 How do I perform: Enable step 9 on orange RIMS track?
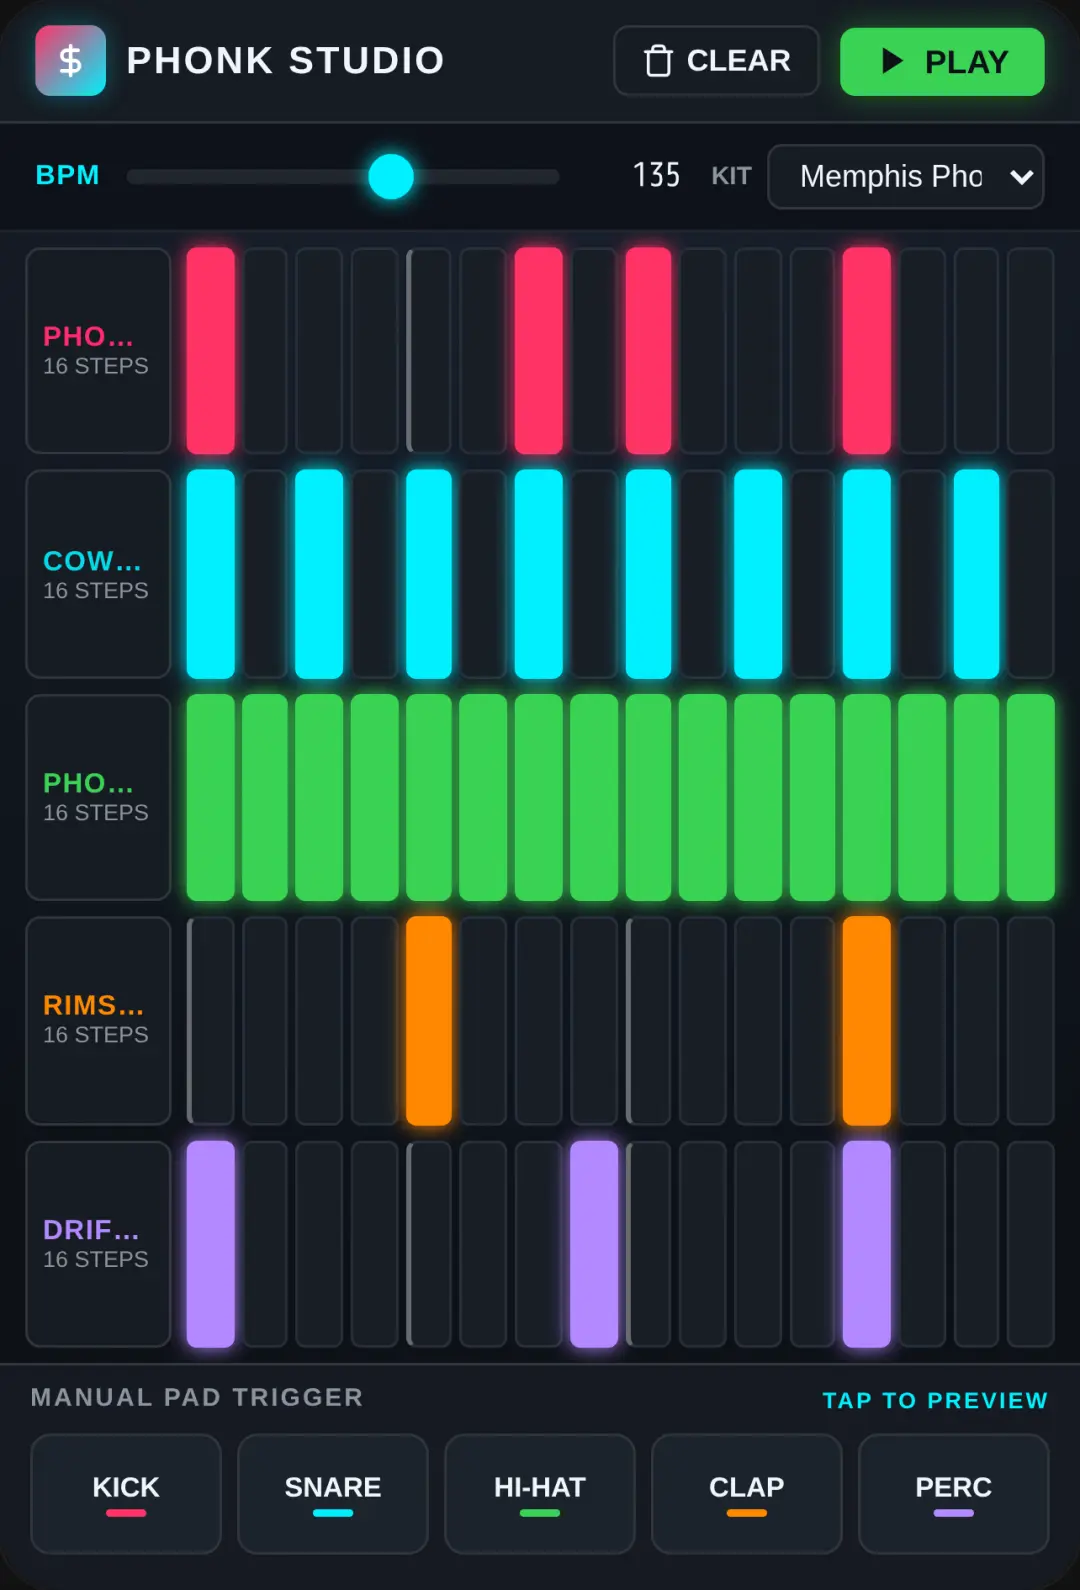pos(648,1021)
